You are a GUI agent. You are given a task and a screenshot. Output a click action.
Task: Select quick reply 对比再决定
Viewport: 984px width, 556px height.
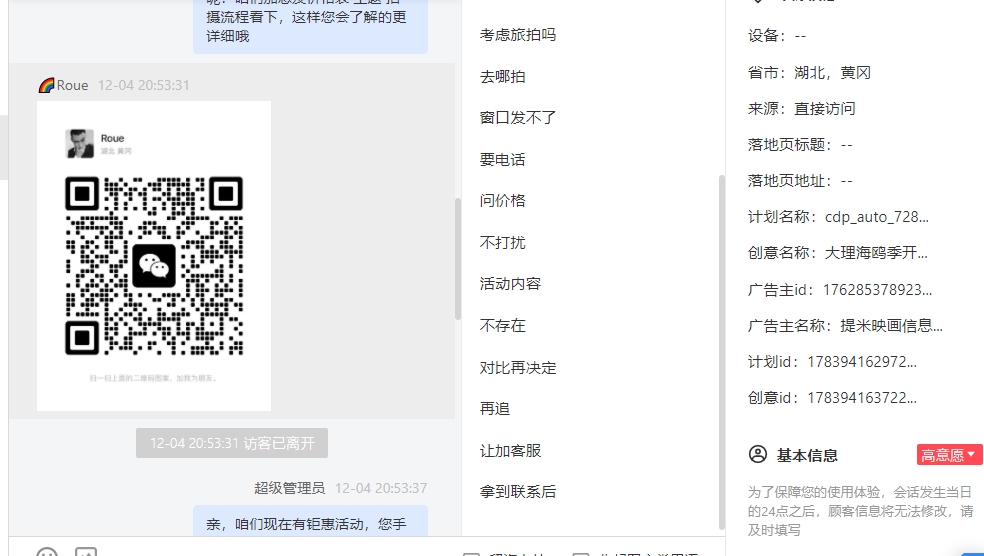pyautogui.click(x=518, y=368)
